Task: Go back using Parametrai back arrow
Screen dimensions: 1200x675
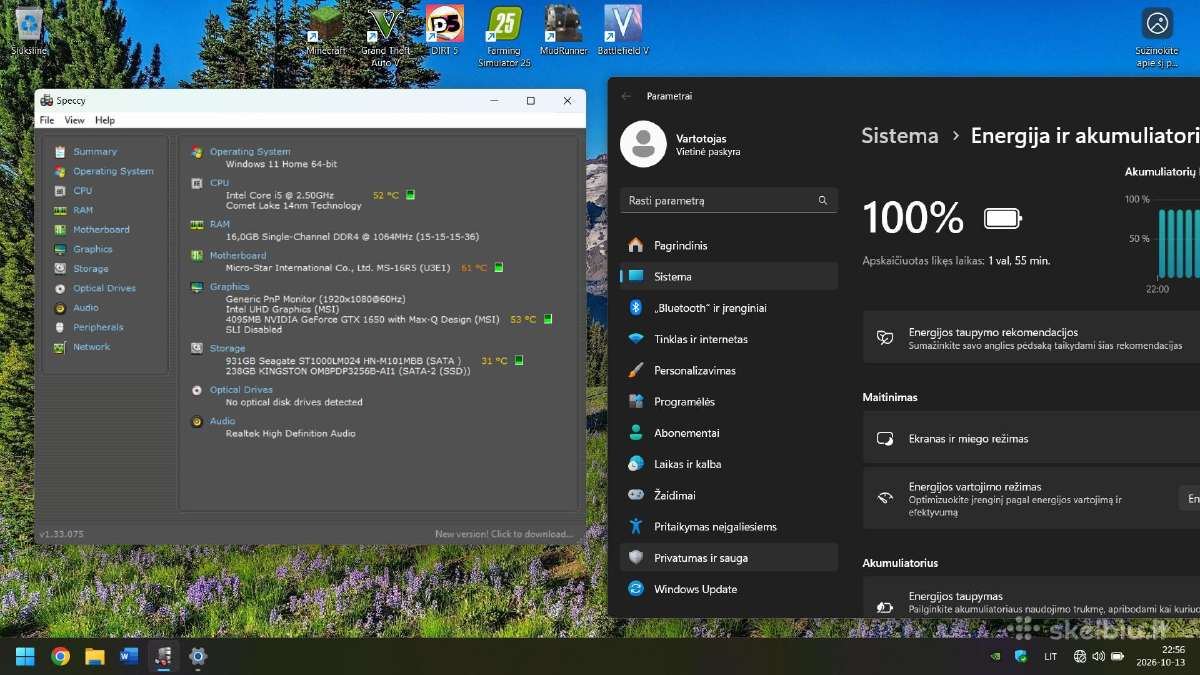Action: click(626, 96)
